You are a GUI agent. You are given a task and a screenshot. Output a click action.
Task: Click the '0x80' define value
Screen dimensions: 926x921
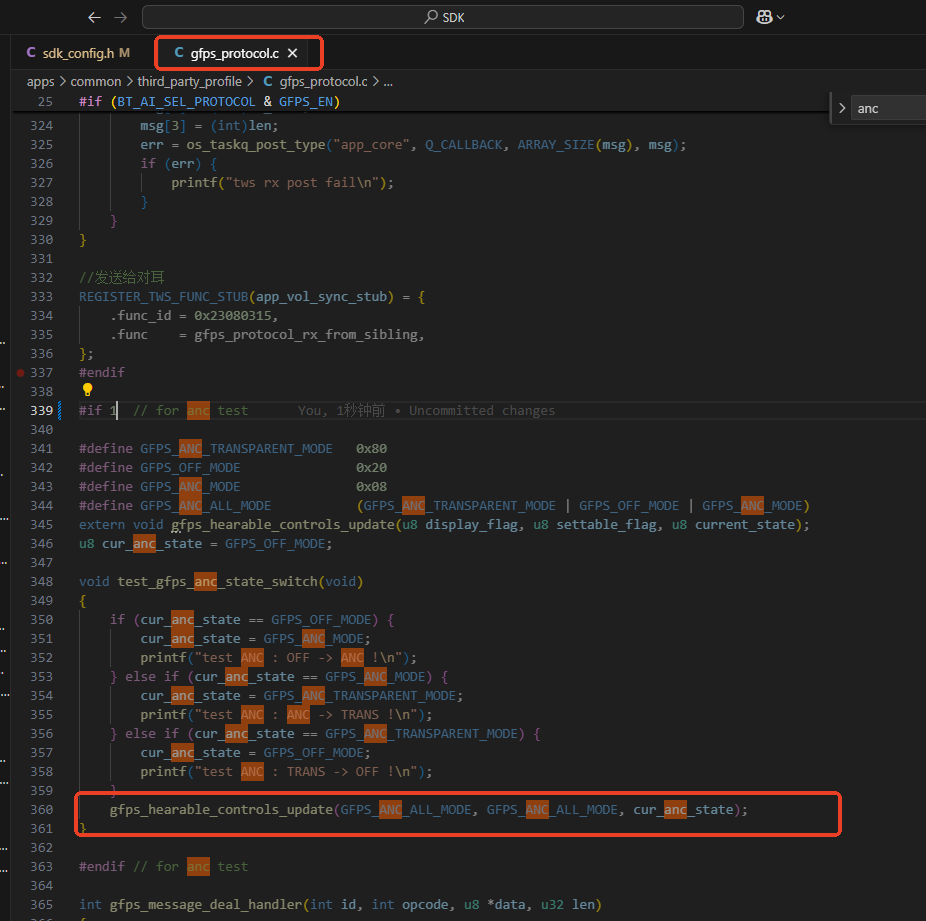[x=371, y=449]
